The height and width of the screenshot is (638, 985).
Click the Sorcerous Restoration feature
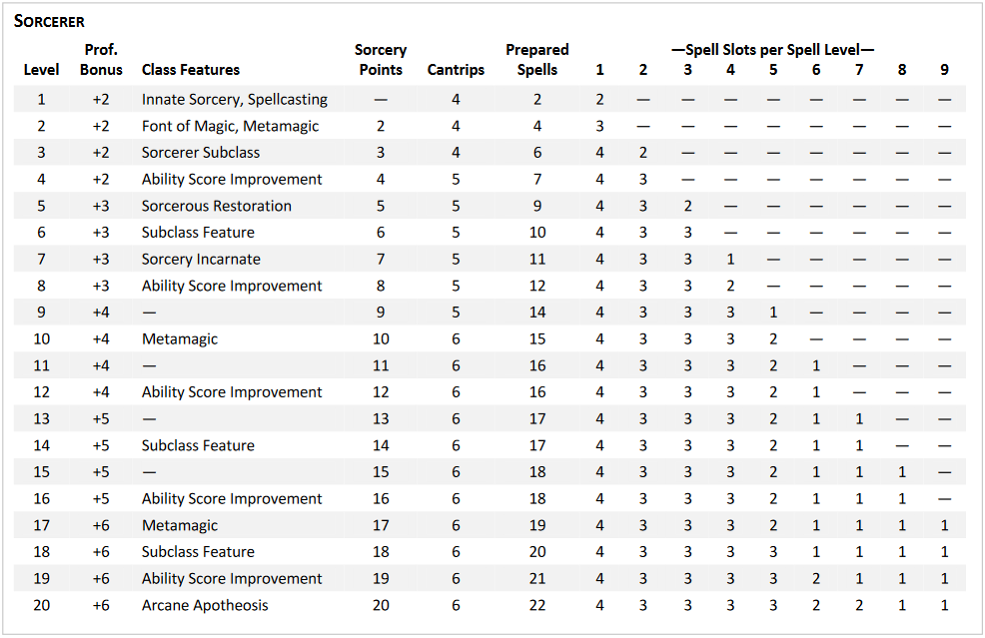(x=217, y=206)
